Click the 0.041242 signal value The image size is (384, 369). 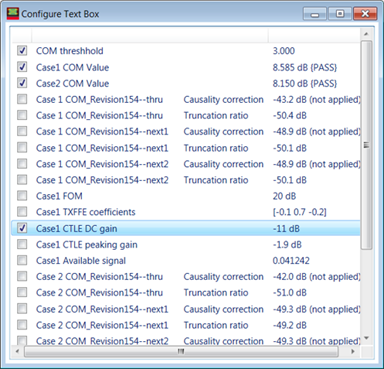coord(291,261)
